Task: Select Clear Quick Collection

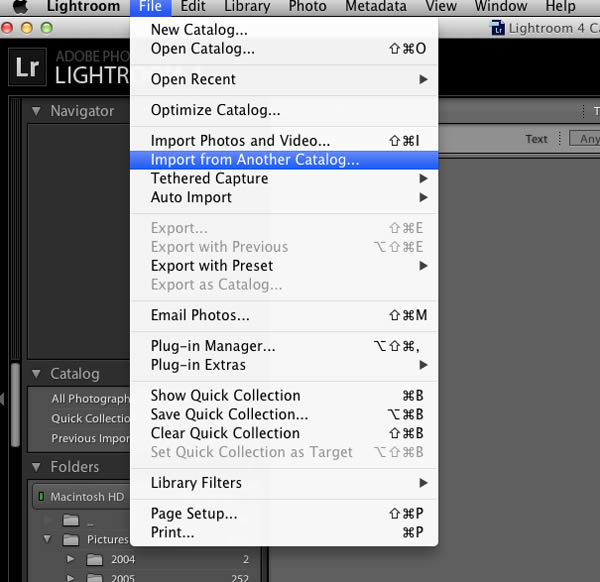Action: point(284,433)
